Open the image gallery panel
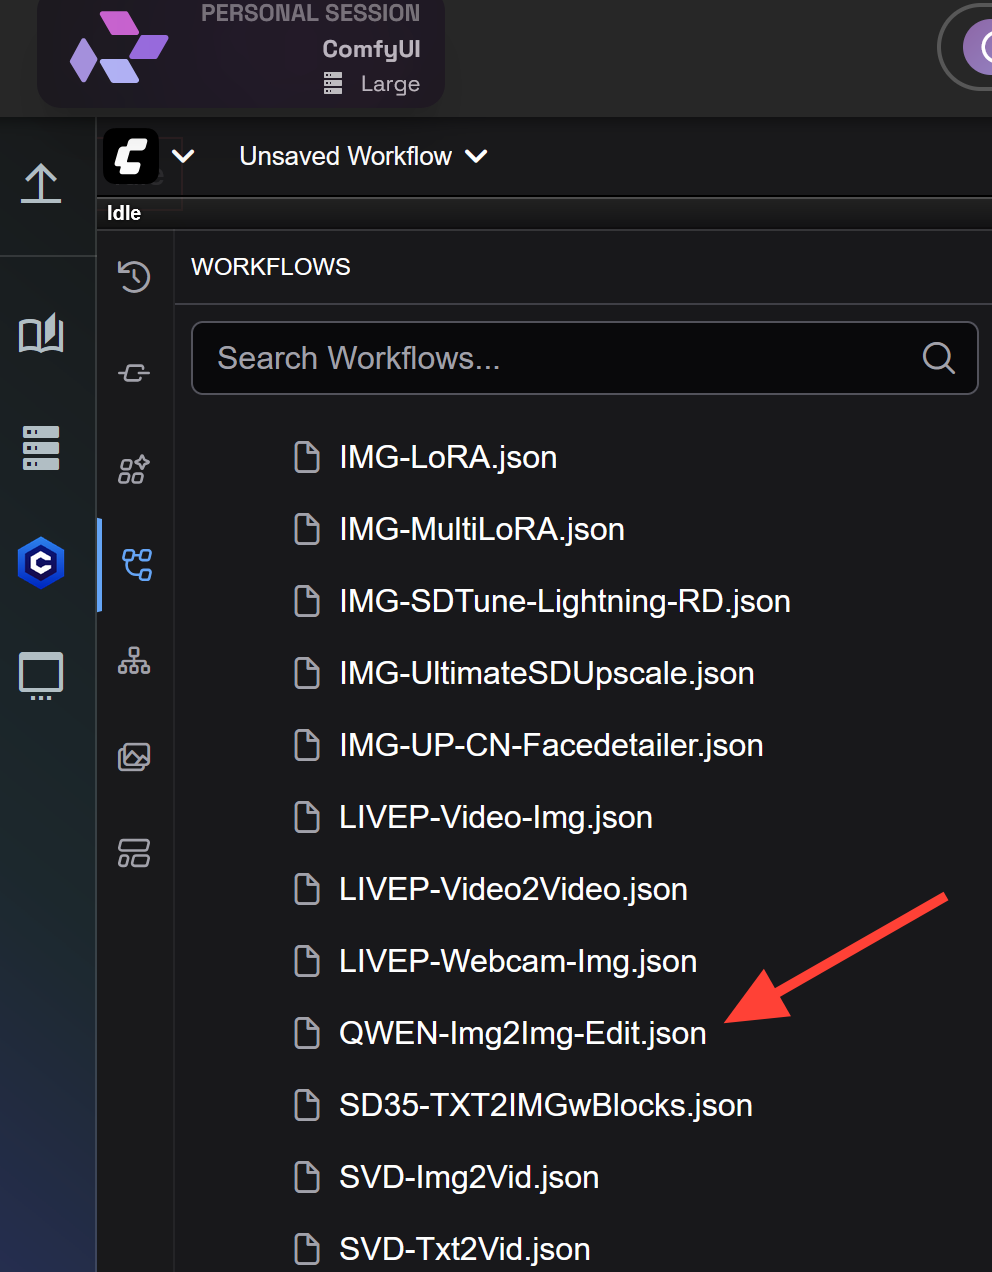Screen dimensions: 992x1272 coord(134,757)
